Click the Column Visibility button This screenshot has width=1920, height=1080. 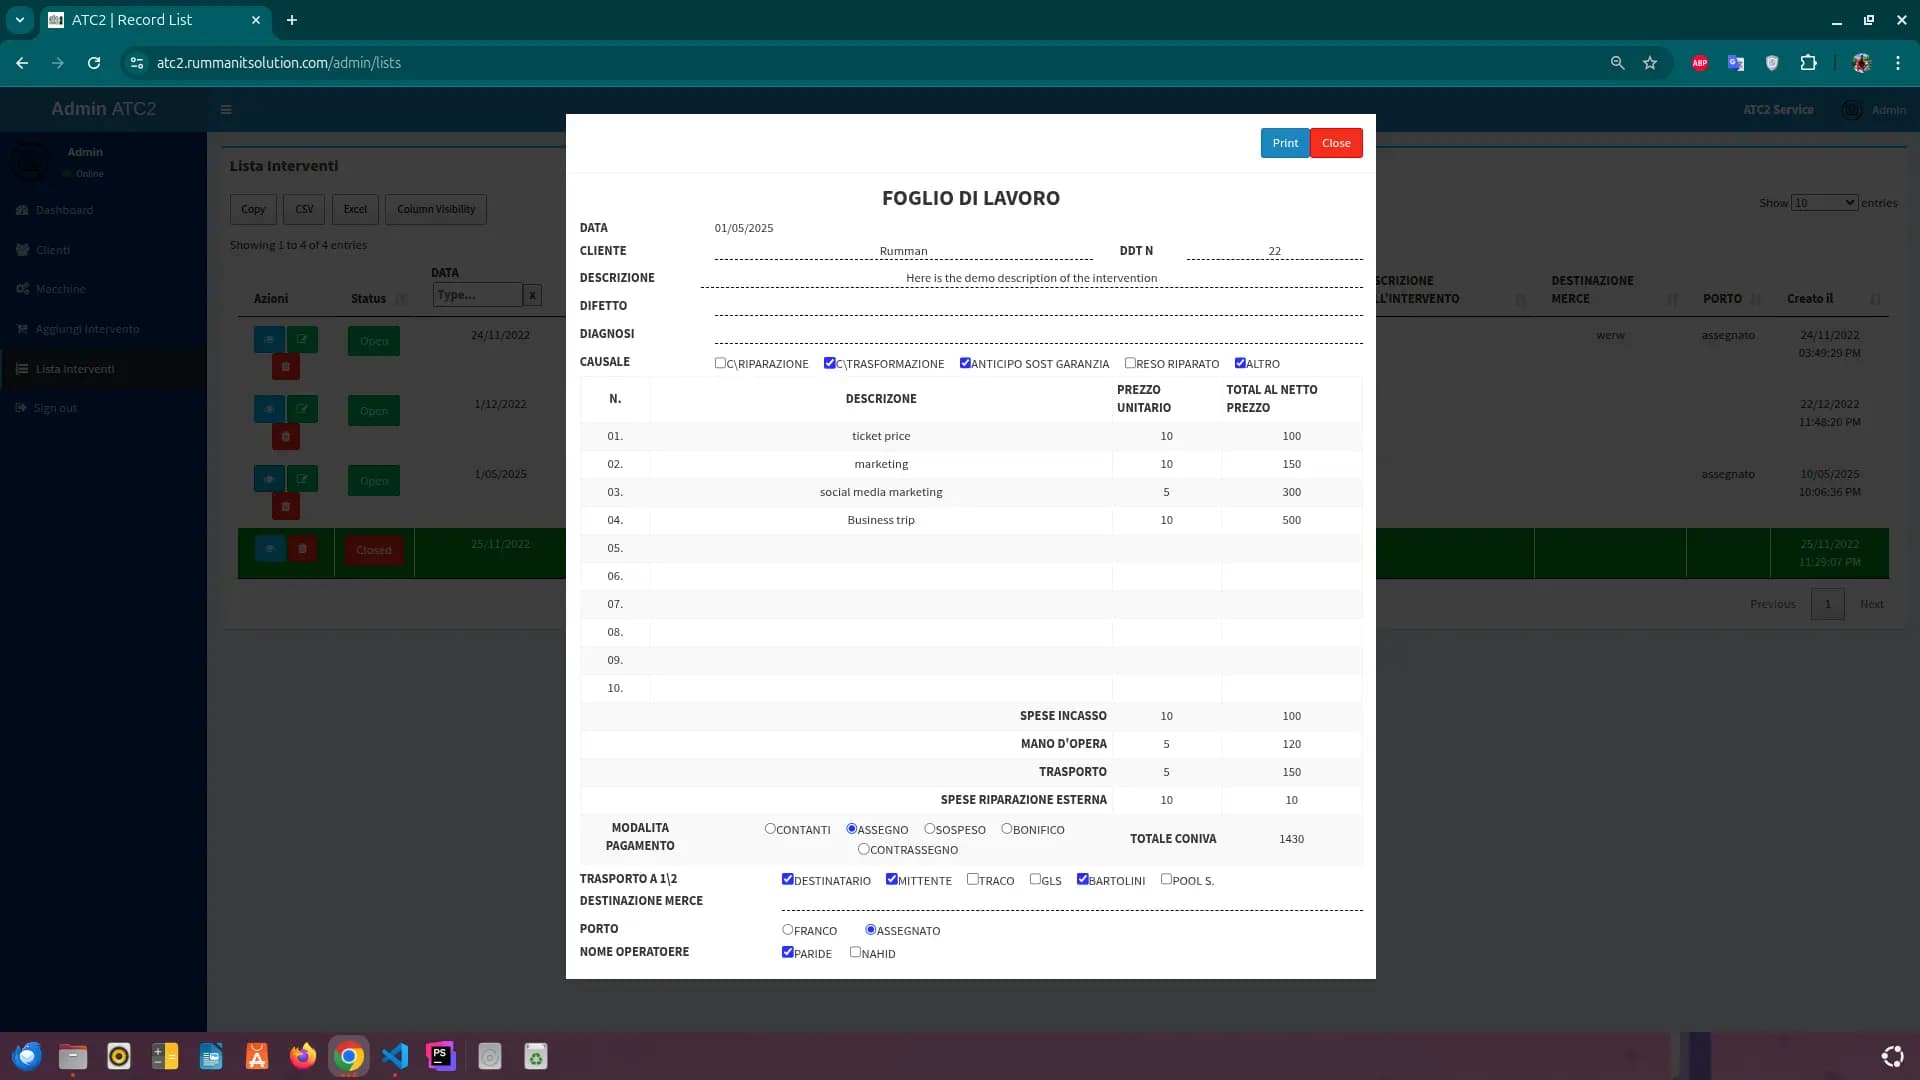(x=436, y=209)
